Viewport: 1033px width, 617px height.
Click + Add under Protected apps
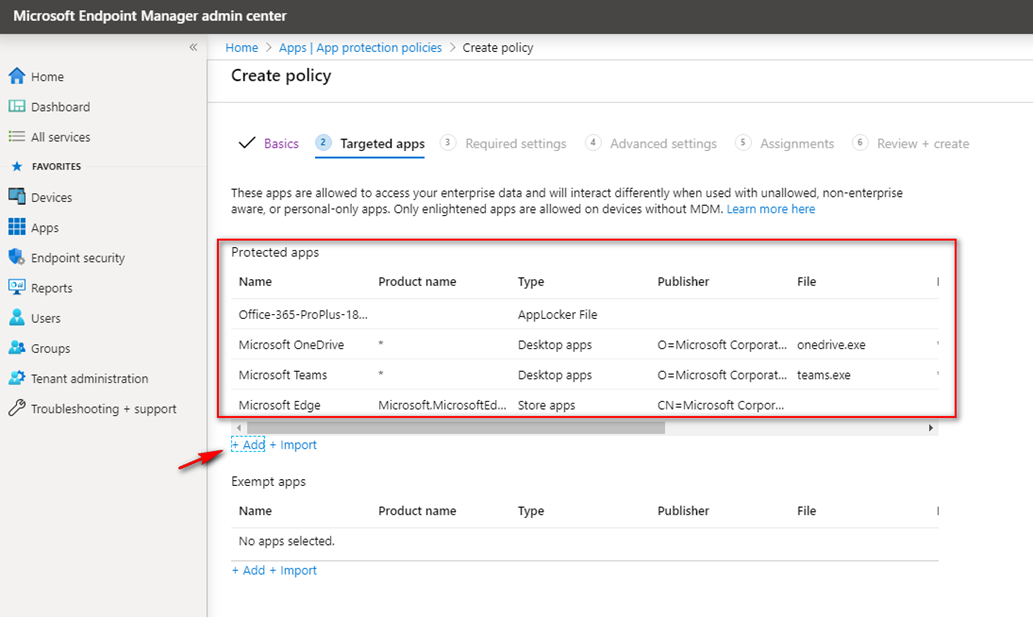tap(248, 444)
